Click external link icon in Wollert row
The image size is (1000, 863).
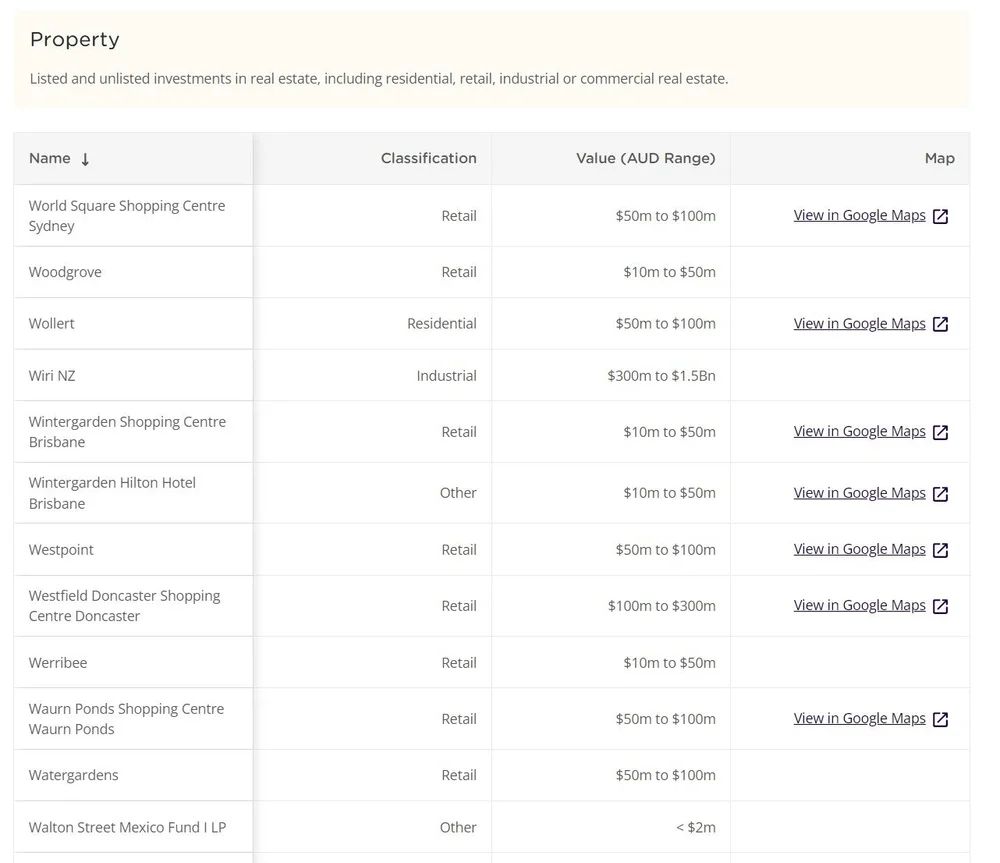point(940,324)
